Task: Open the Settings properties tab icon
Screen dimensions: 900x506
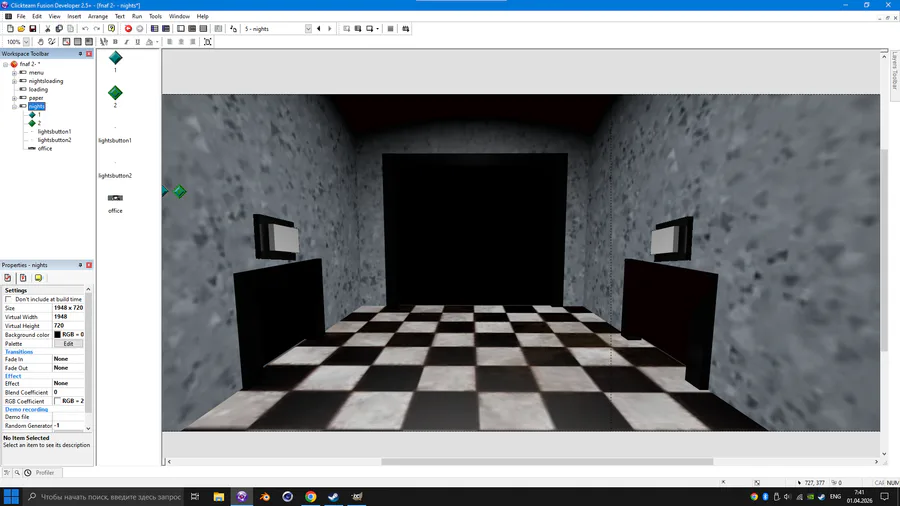Action: [x=7, y=278]
